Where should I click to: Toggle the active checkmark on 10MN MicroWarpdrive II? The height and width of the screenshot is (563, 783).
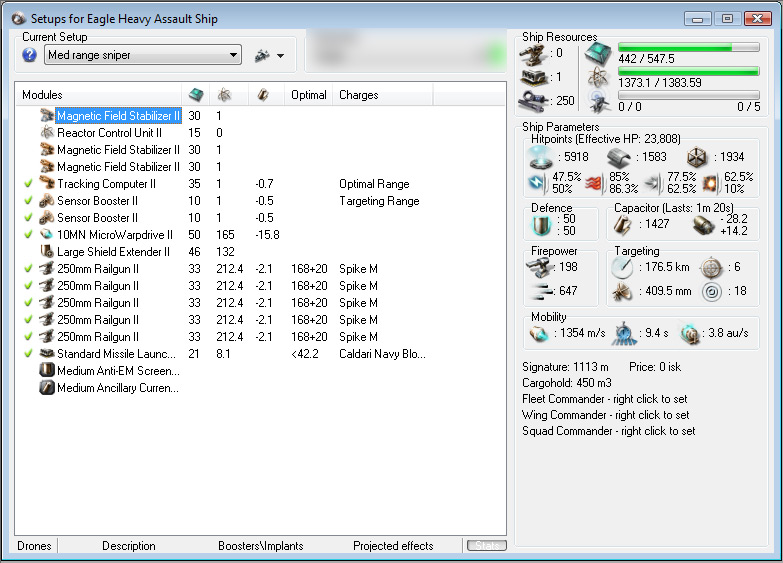click(27, 235)
